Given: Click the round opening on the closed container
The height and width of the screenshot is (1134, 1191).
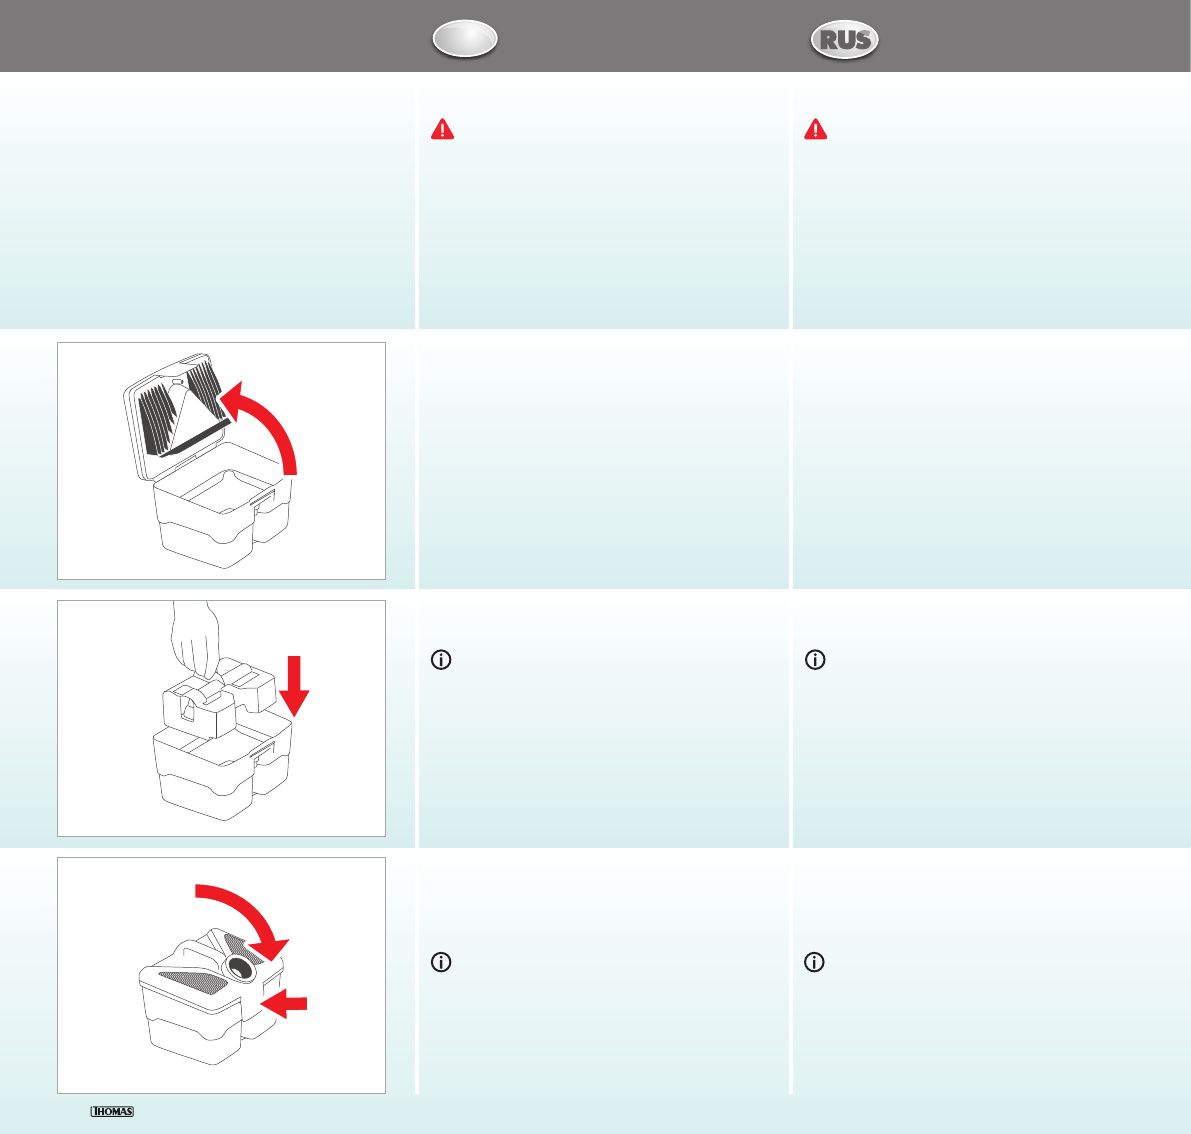Looking at the screenshot, I should 240,968.
